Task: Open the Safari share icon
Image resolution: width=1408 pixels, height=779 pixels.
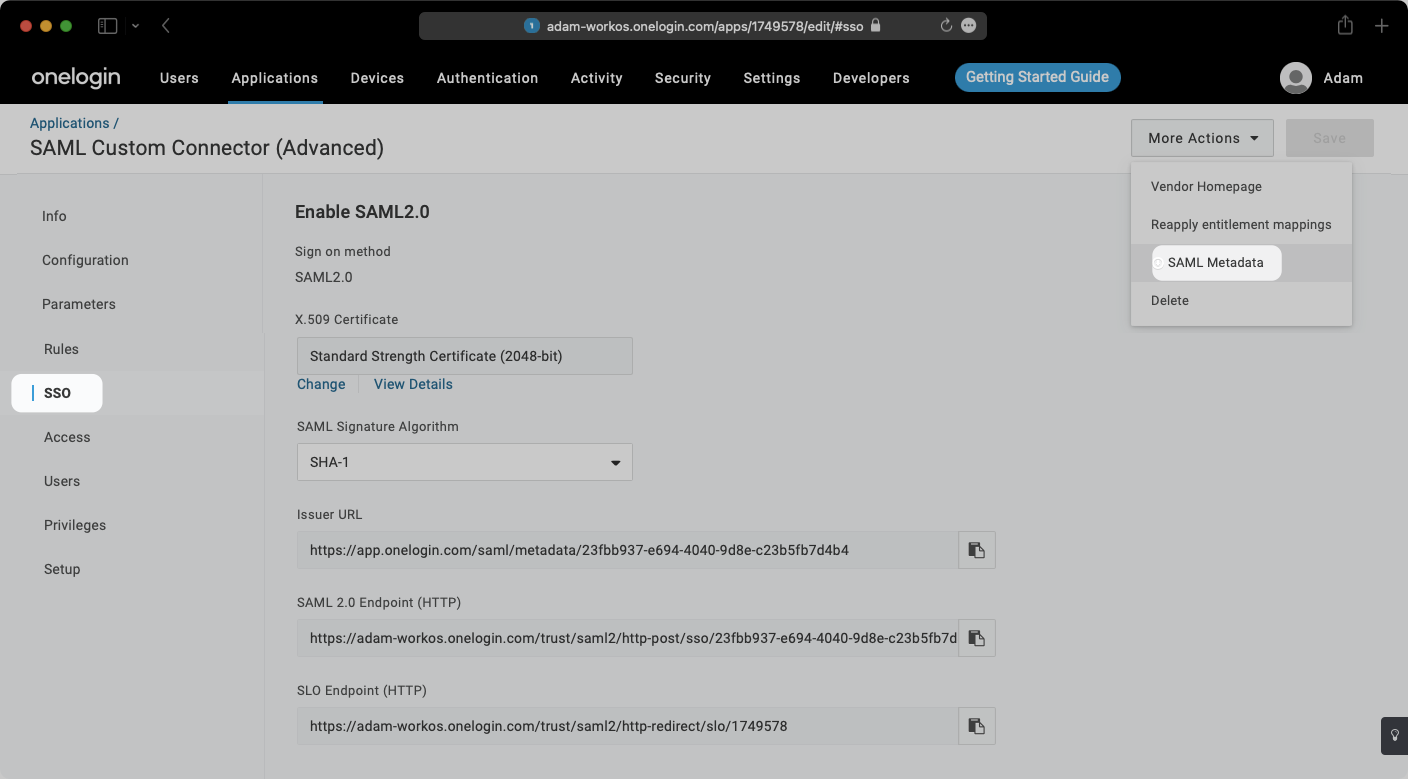Action: 1344,25
